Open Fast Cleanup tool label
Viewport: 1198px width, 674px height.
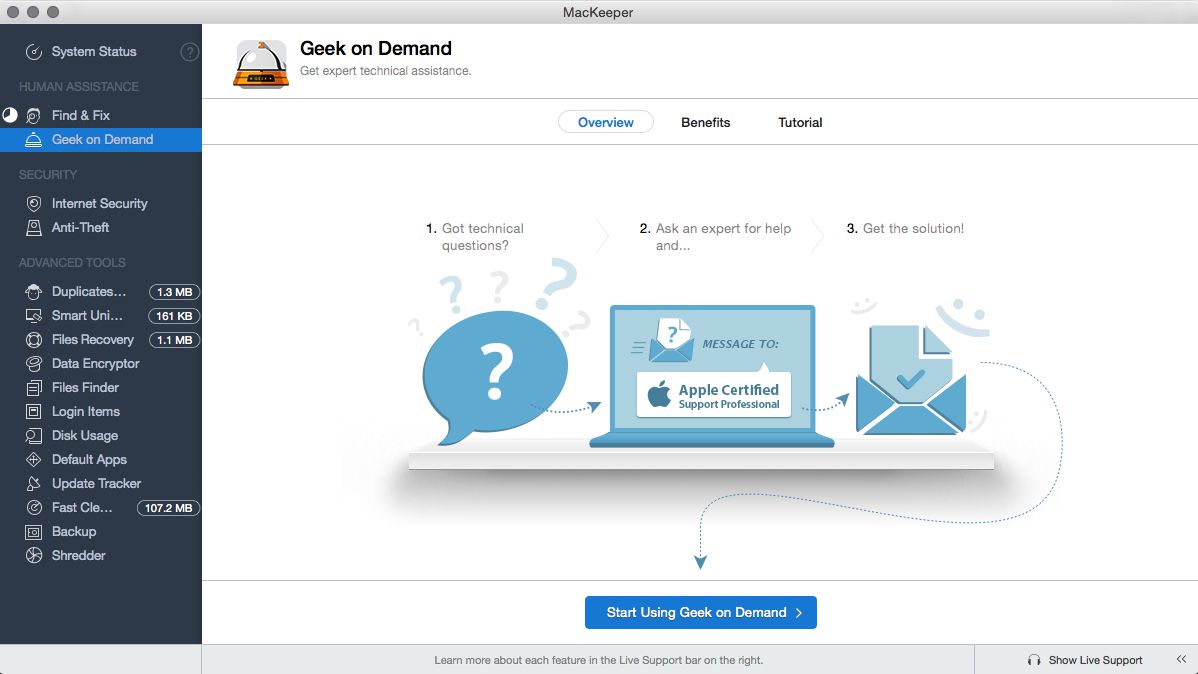coord(82,507)
